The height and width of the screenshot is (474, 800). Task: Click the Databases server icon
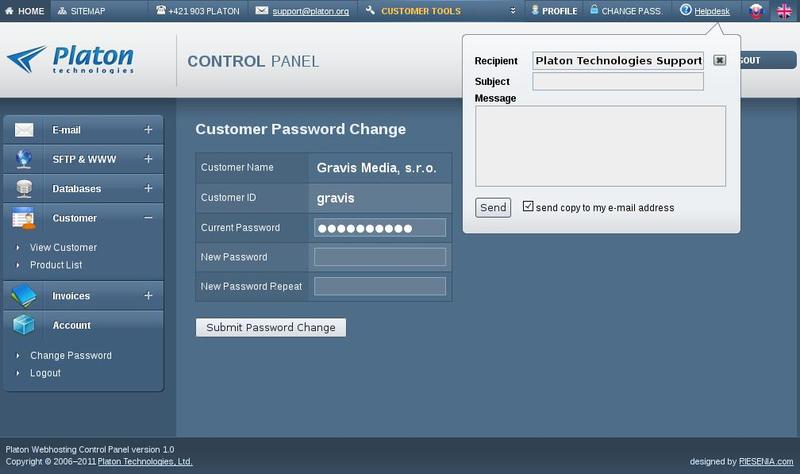coord(24,188)
